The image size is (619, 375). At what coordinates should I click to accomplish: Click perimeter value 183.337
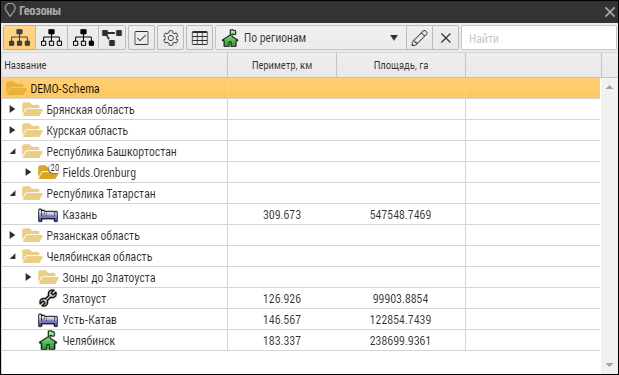pos(282,341)
